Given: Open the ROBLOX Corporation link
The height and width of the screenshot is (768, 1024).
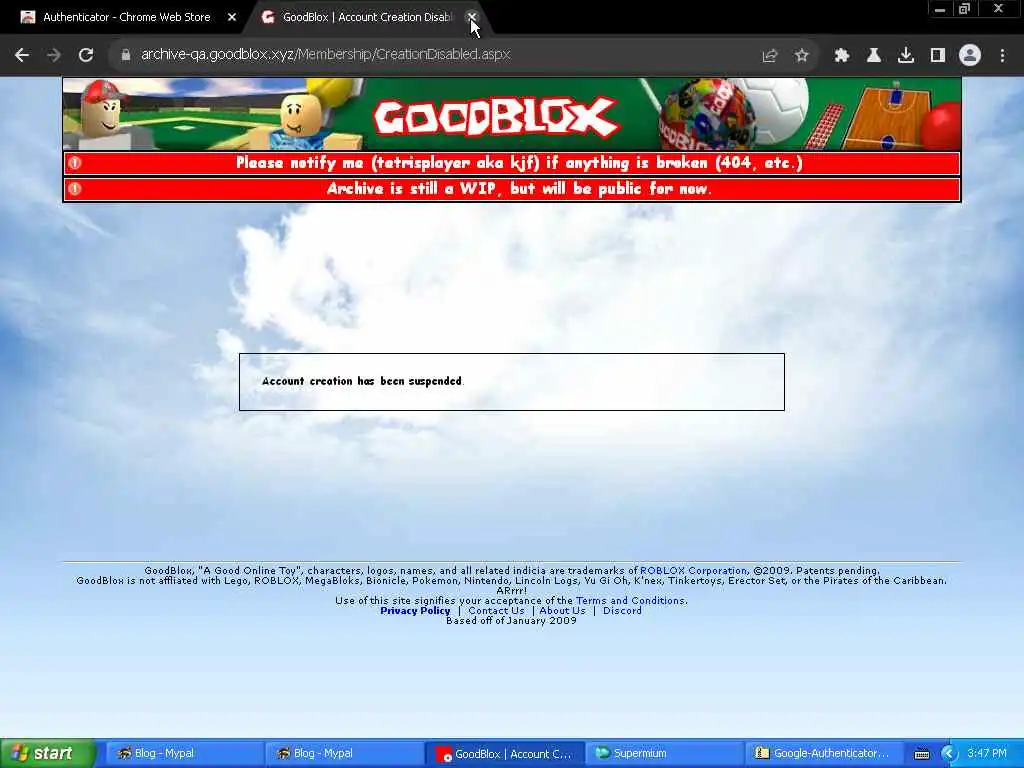Looking at the screenshot, I should pyautogui.click(x=693, y=571).
